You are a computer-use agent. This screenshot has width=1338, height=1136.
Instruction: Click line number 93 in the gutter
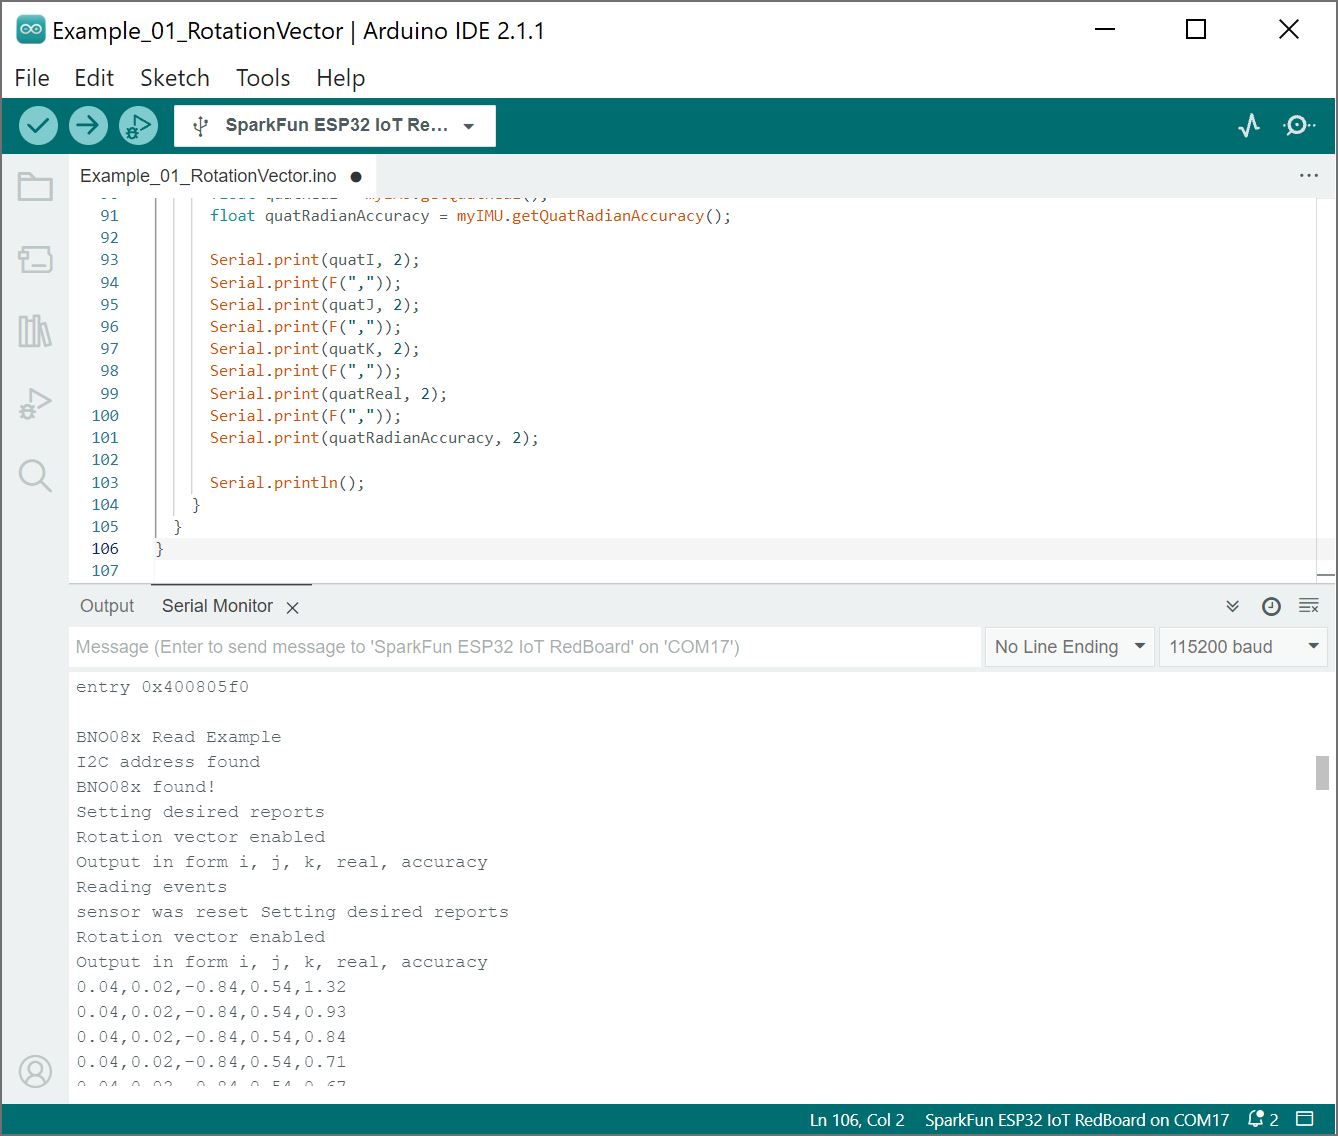[x=109, y=260]
